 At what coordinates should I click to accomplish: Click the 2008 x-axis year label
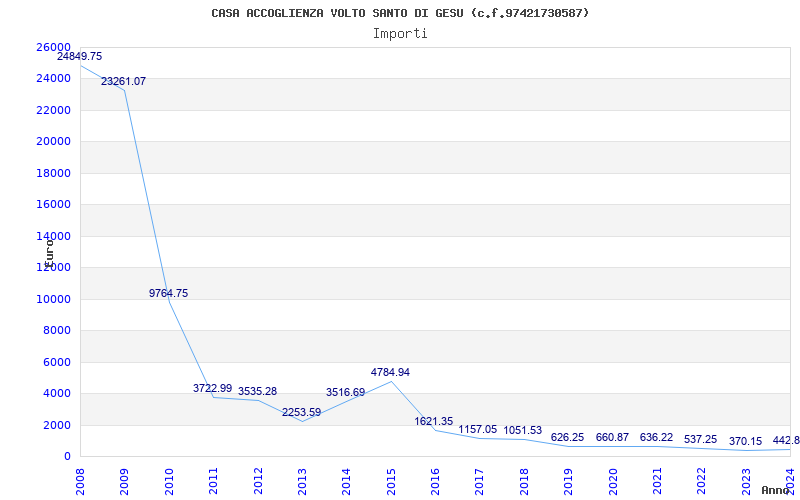pos(80,481)
